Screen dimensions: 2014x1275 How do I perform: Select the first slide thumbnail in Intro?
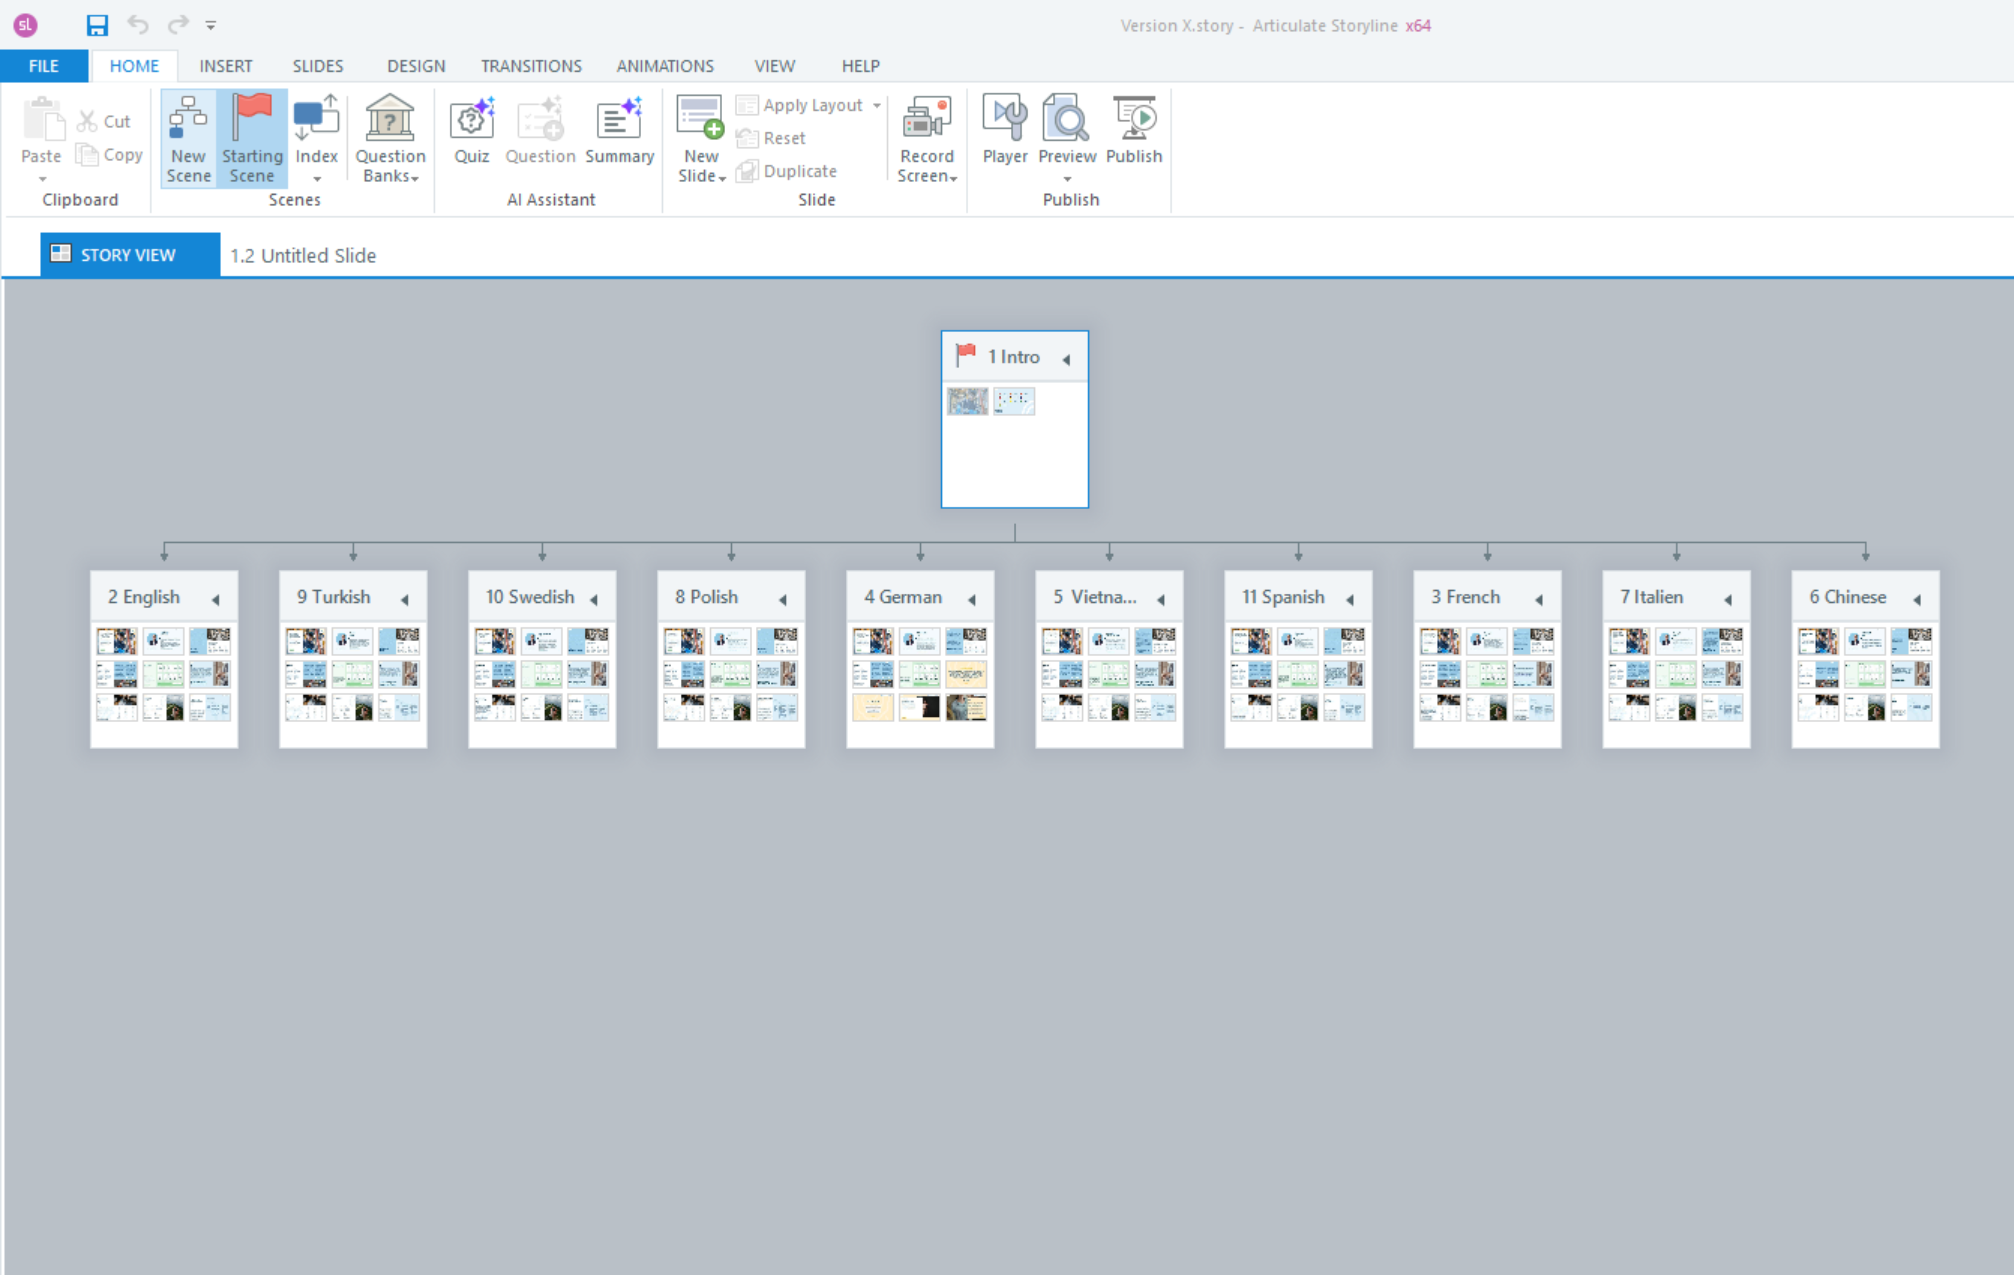coord(967,402)
